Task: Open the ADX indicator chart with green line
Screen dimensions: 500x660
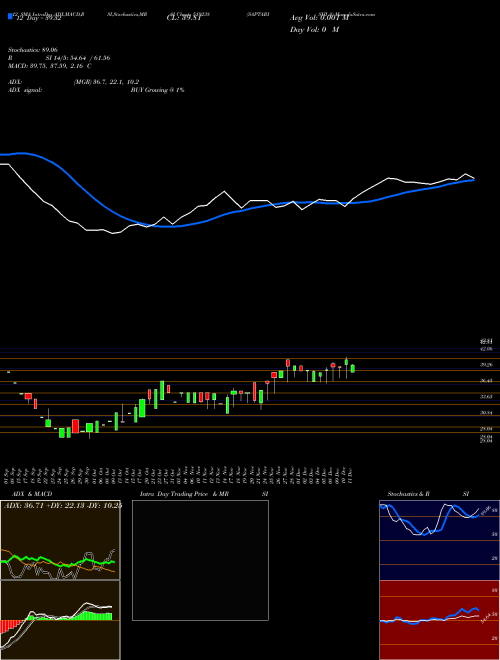Action: pos(60,540)
